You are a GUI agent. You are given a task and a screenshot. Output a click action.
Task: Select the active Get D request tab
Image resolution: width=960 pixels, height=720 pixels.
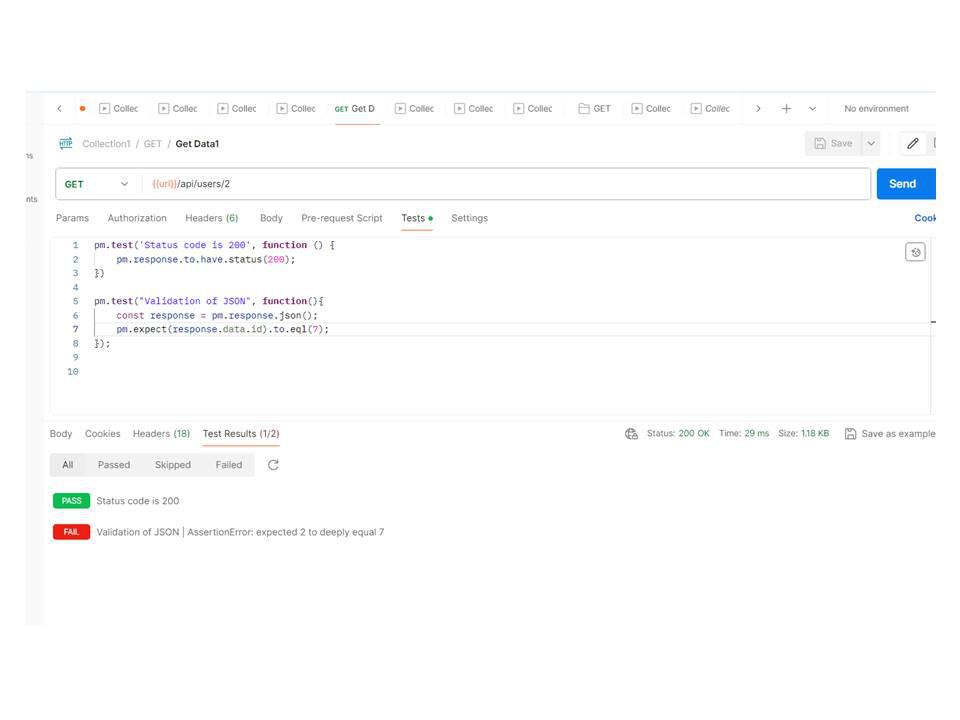[x=354, y=108]
